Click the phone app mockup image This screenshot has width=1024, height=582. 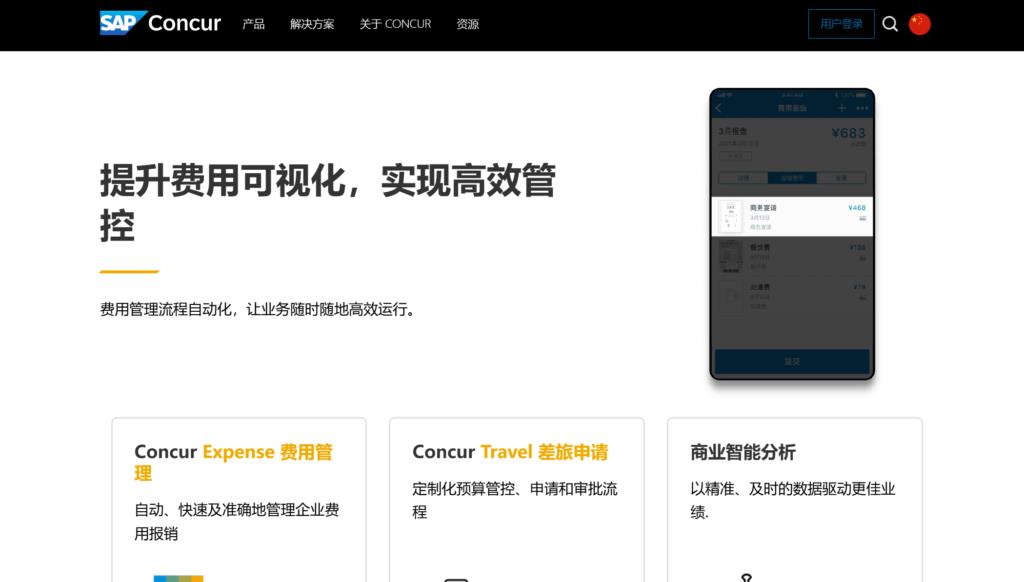(x=792, y=234)
